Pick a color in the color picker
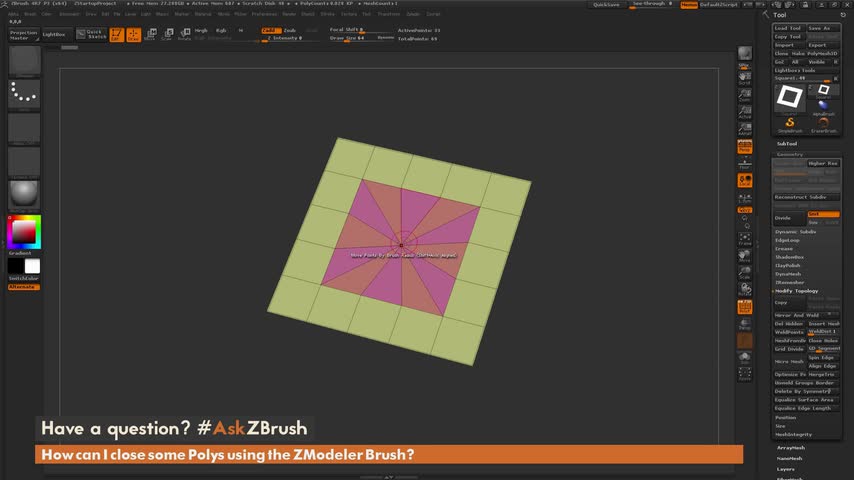Image resolution: width=854 pixels, height=480 pixels. point(25,232)
